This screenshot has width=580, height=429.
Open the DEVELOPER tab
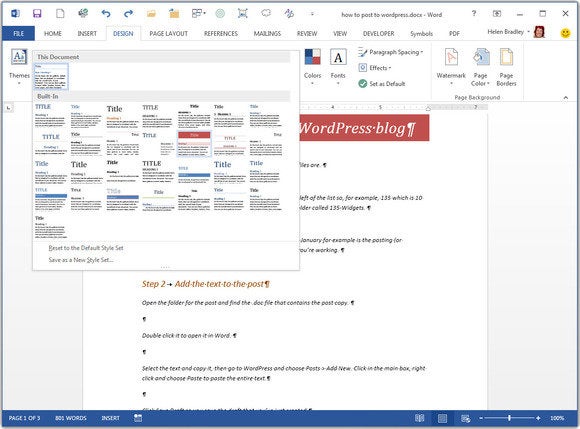tap(378, 33)
